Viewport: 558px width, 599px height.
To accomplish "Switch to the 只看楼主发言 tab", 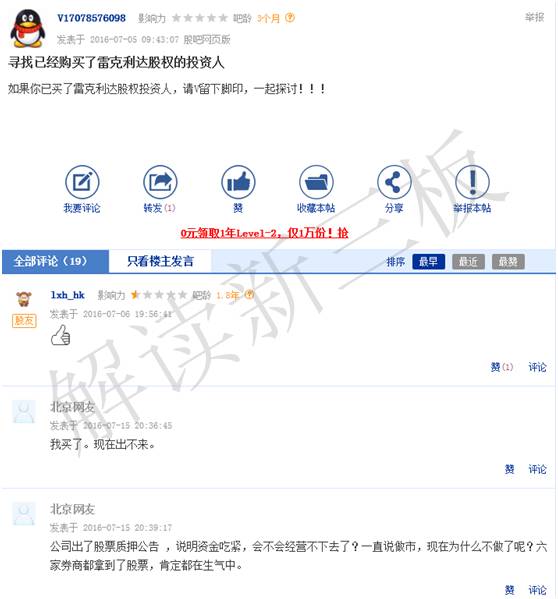I will 160,262.
